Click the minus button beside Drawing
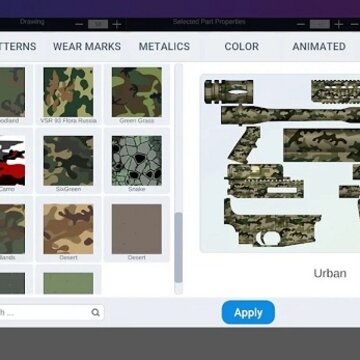Viewport: 360px width, 360px height. tap(79, 24)
